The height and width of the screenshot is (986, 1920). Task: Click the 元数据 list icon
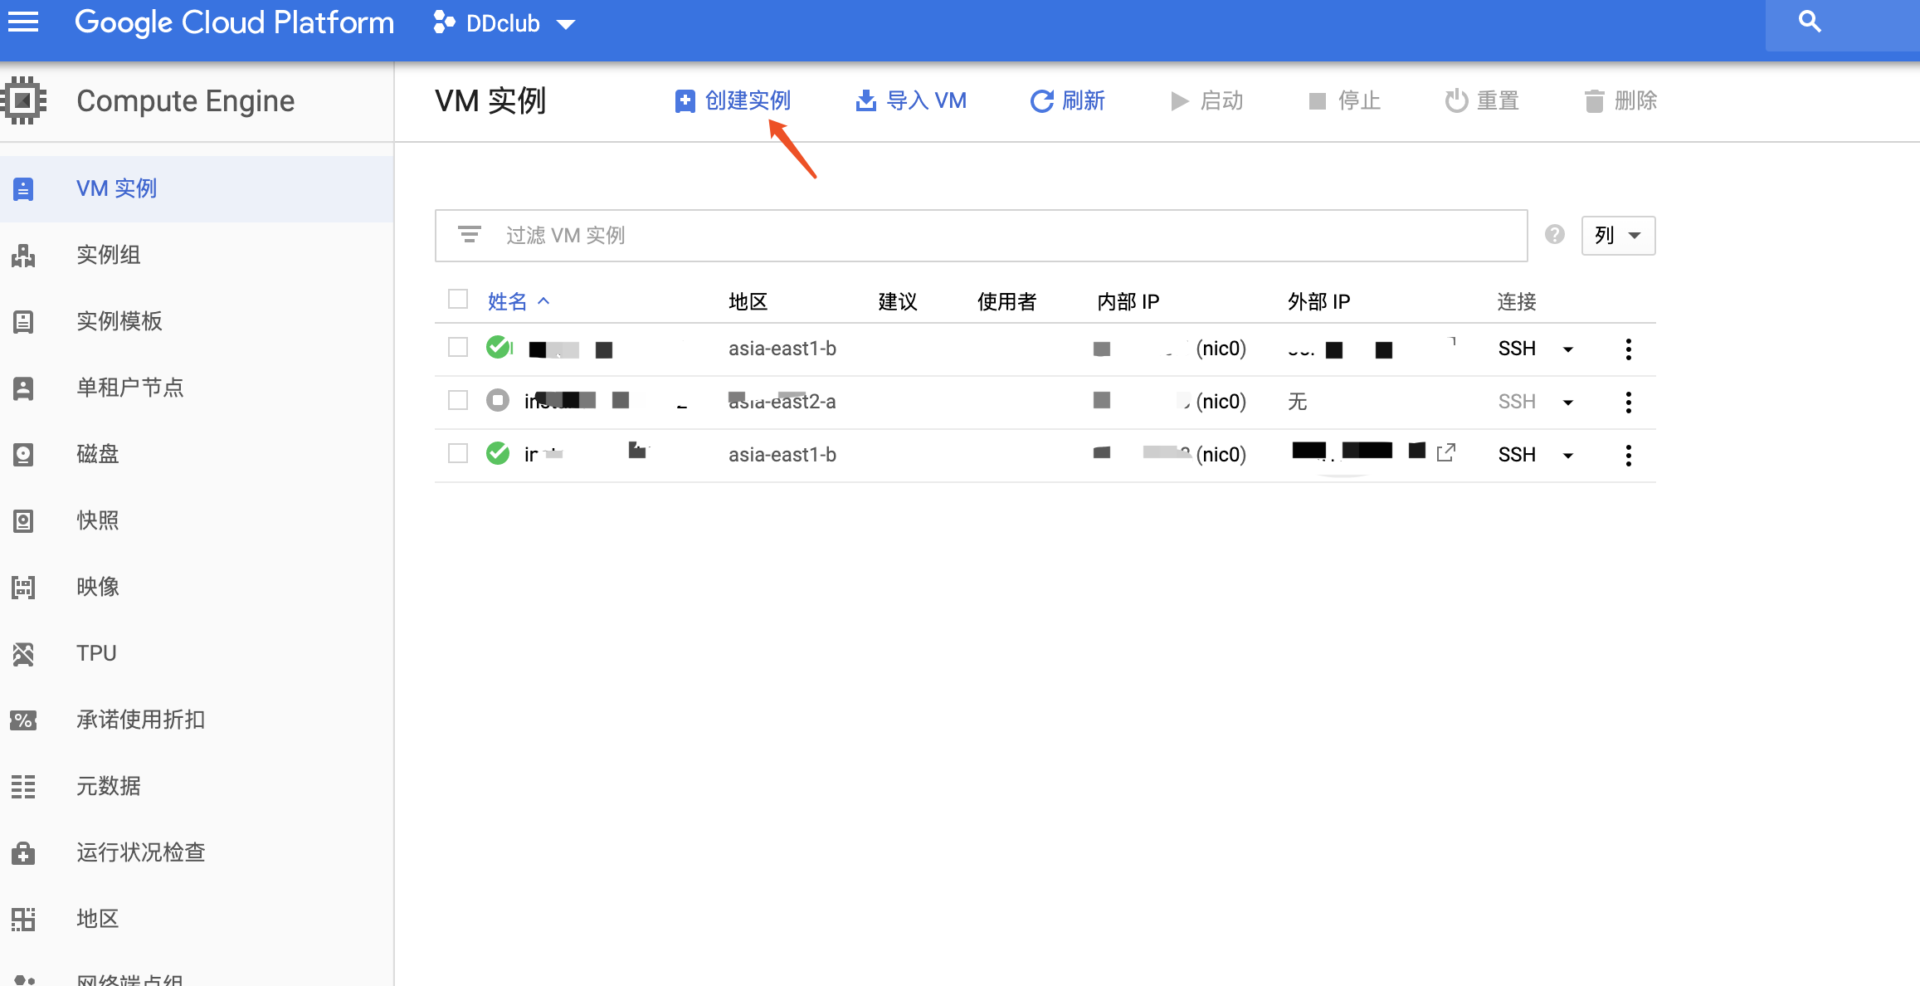pos(23,787)
